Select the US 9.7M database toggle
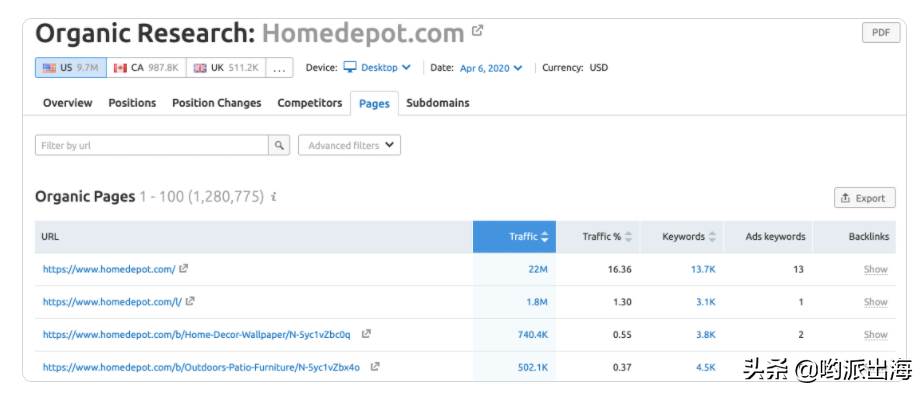This screenshot has width=924, height=393. click(x=71, y=68)
